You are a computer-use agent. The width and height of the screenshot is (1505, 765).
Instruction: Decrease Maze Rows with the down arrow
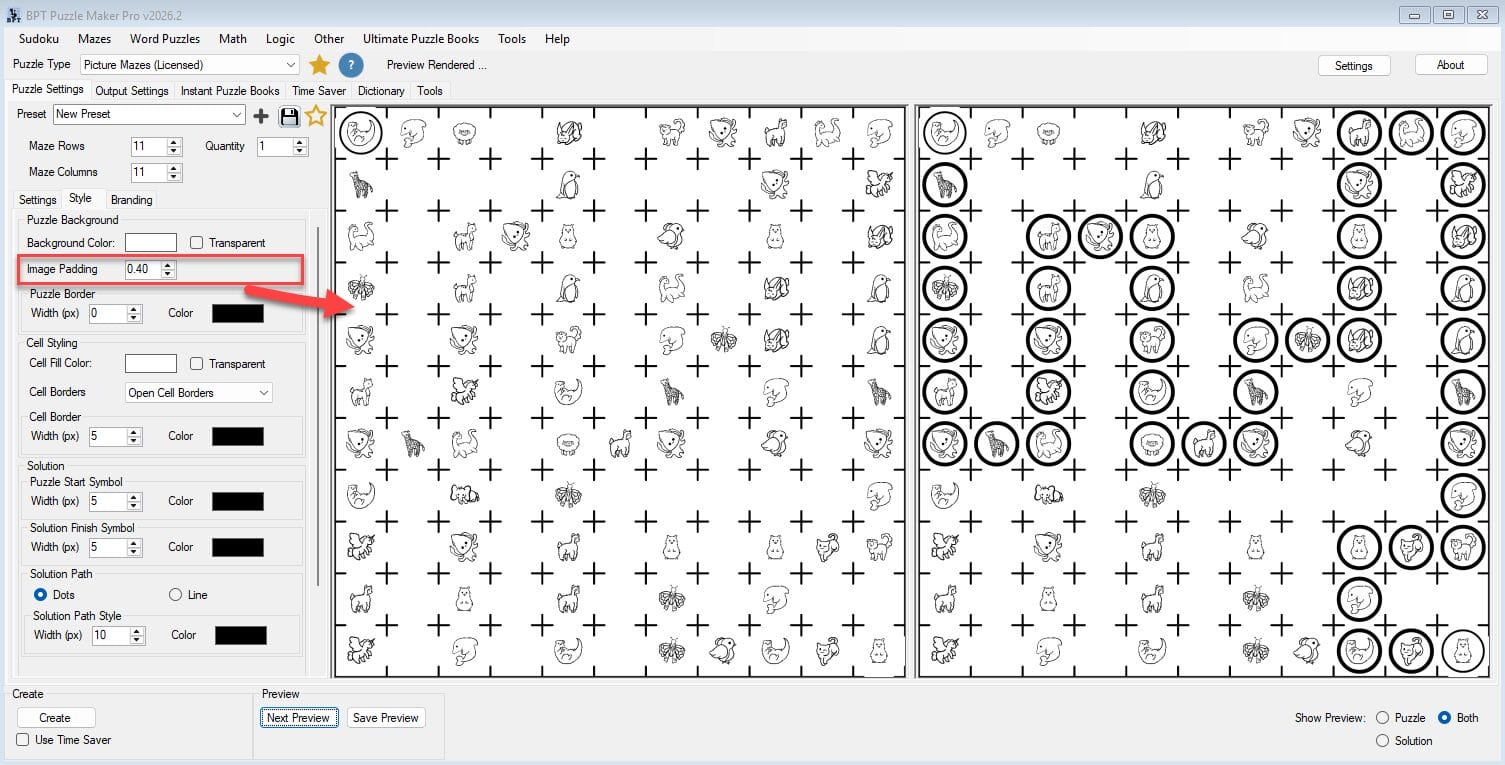pos(175,151)
